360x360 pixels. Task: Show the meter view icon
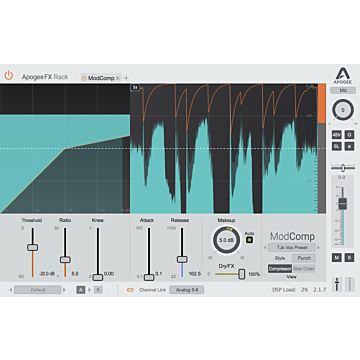pos(349,283)
